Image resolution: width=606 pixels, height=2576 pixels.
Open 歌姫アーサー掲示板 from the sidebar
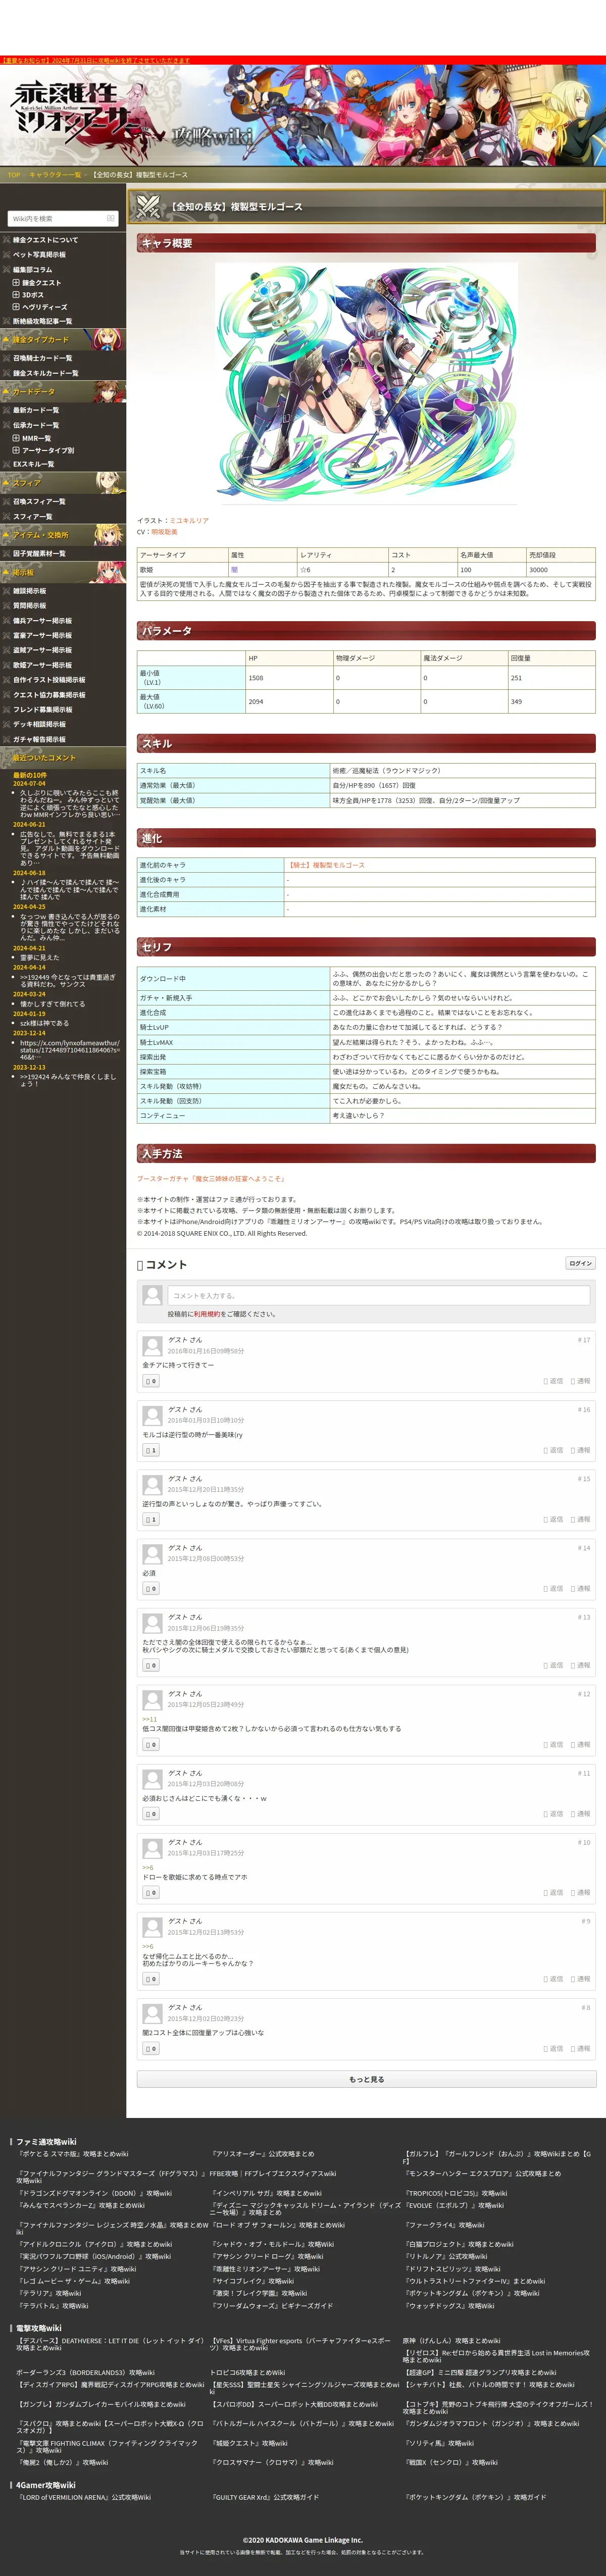[42, 665]
